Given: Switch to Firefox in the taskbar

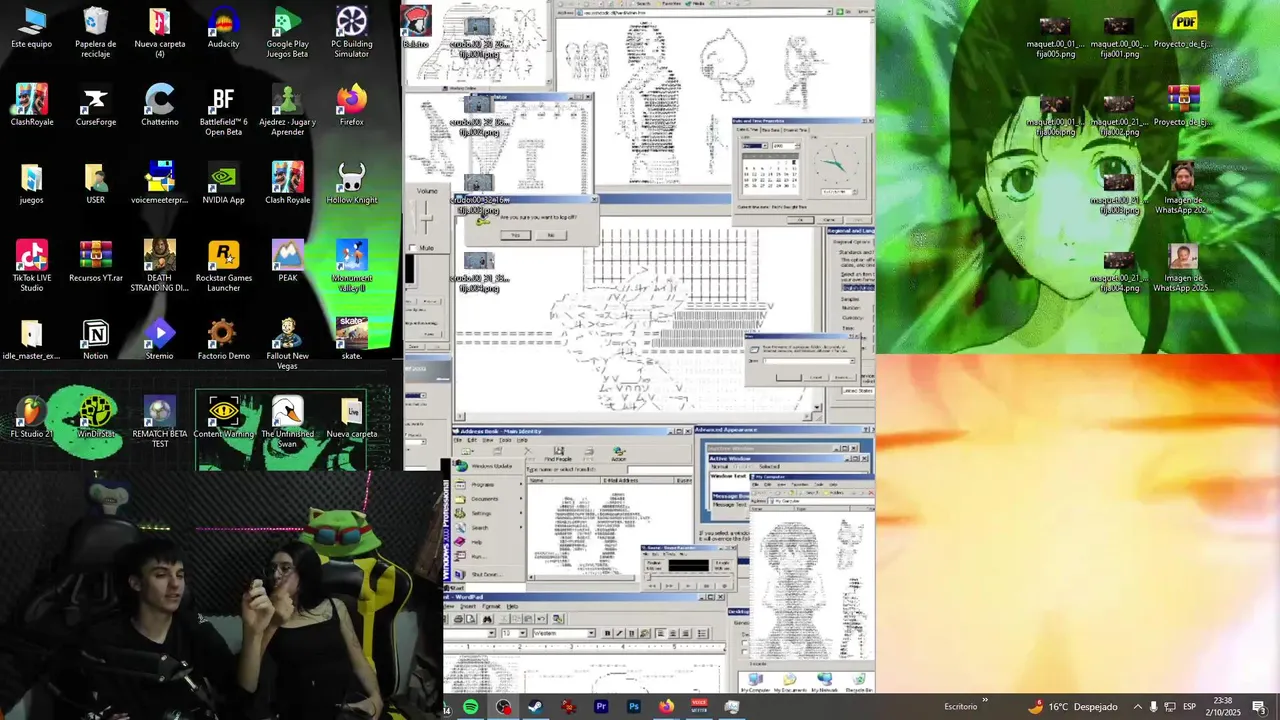Looking at the screenshot, I should coord(666,707).
